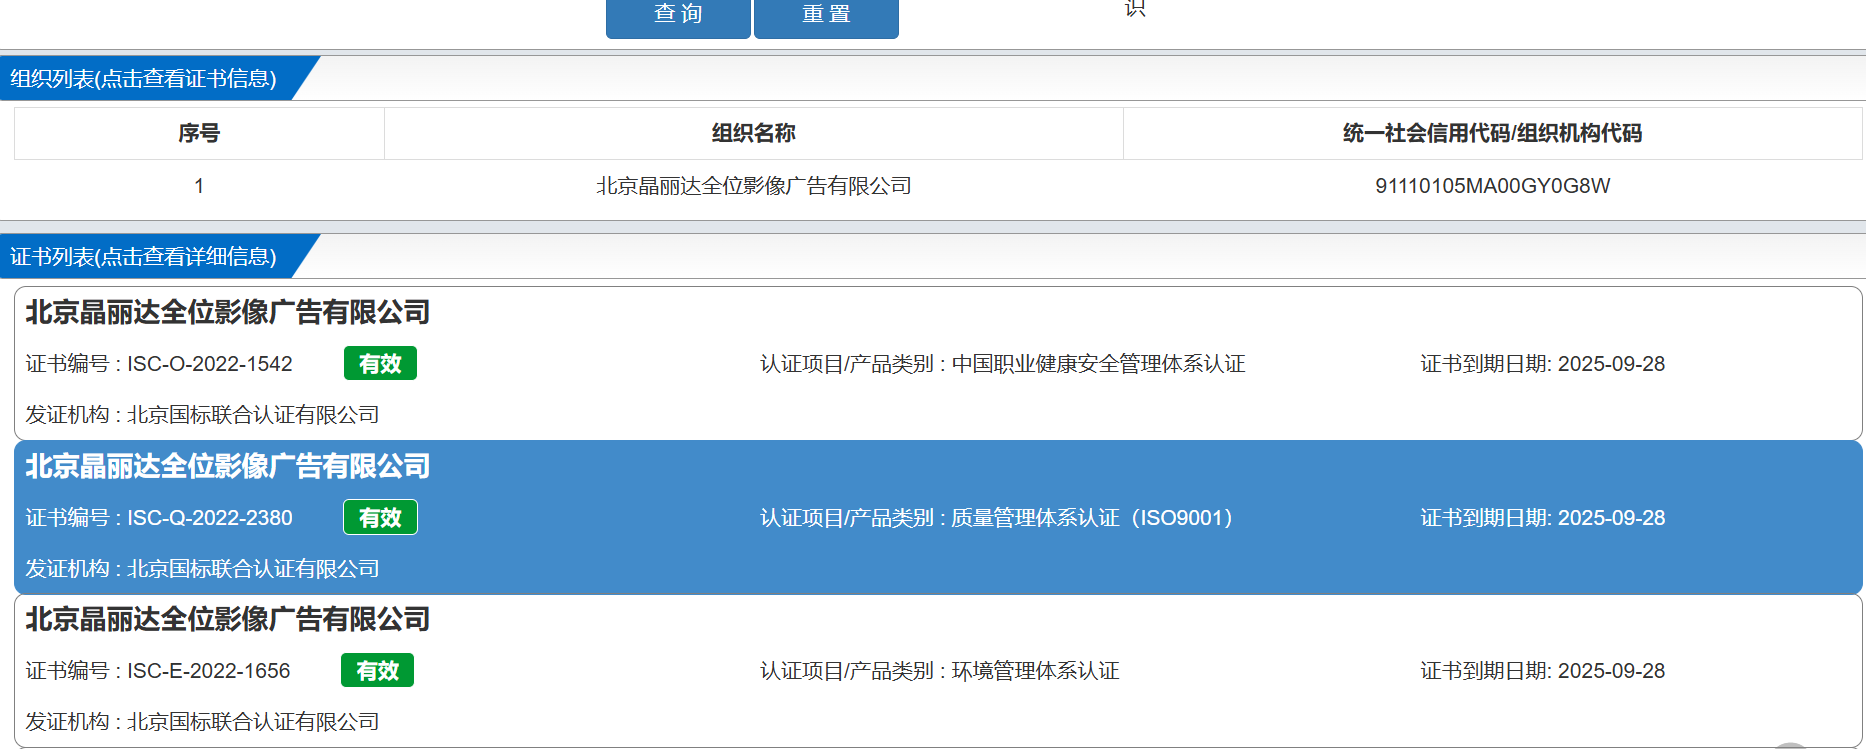Open organization 北京晶丽达全位影像广告有限公司 in the table row

pos(754,186)
